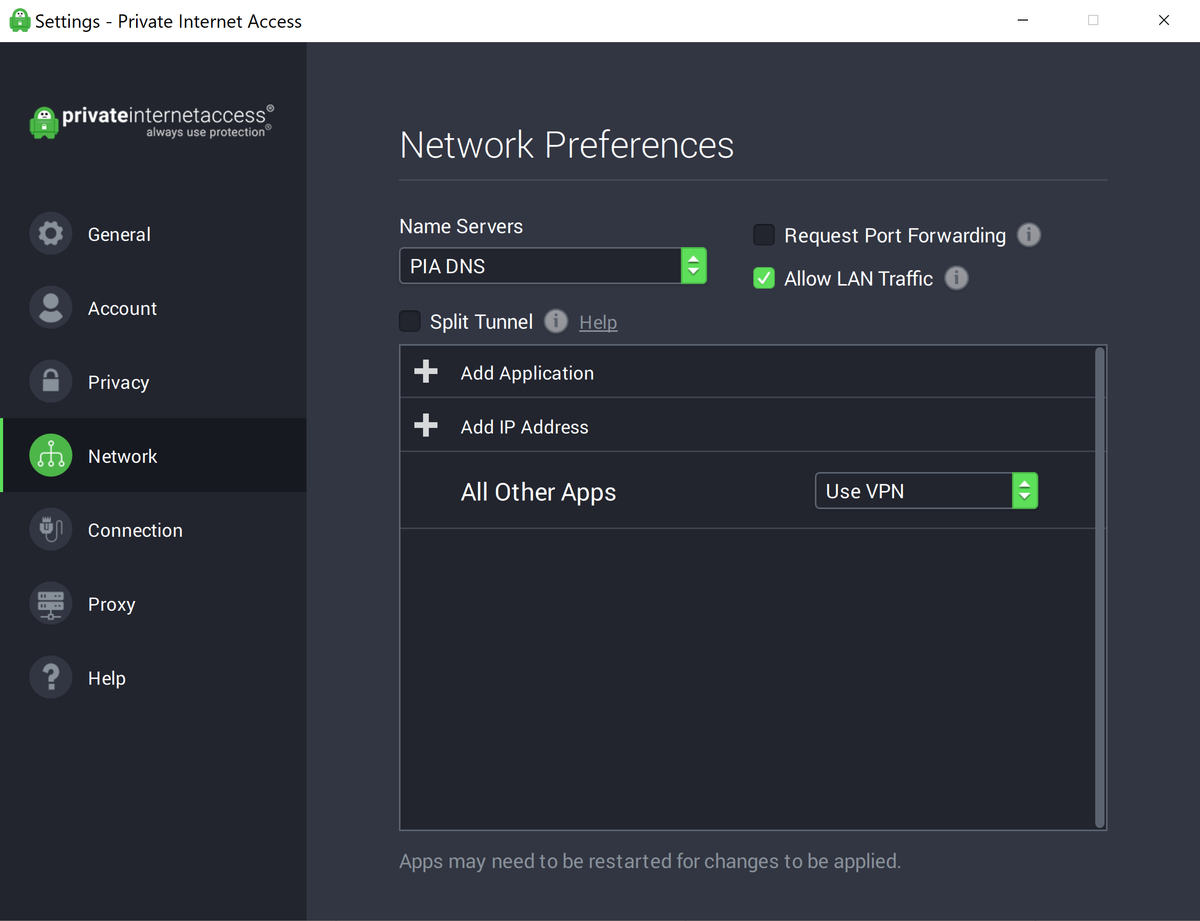Click the Account person icon
Screen dimensions: 1200x921
click(x=50, y=308)
